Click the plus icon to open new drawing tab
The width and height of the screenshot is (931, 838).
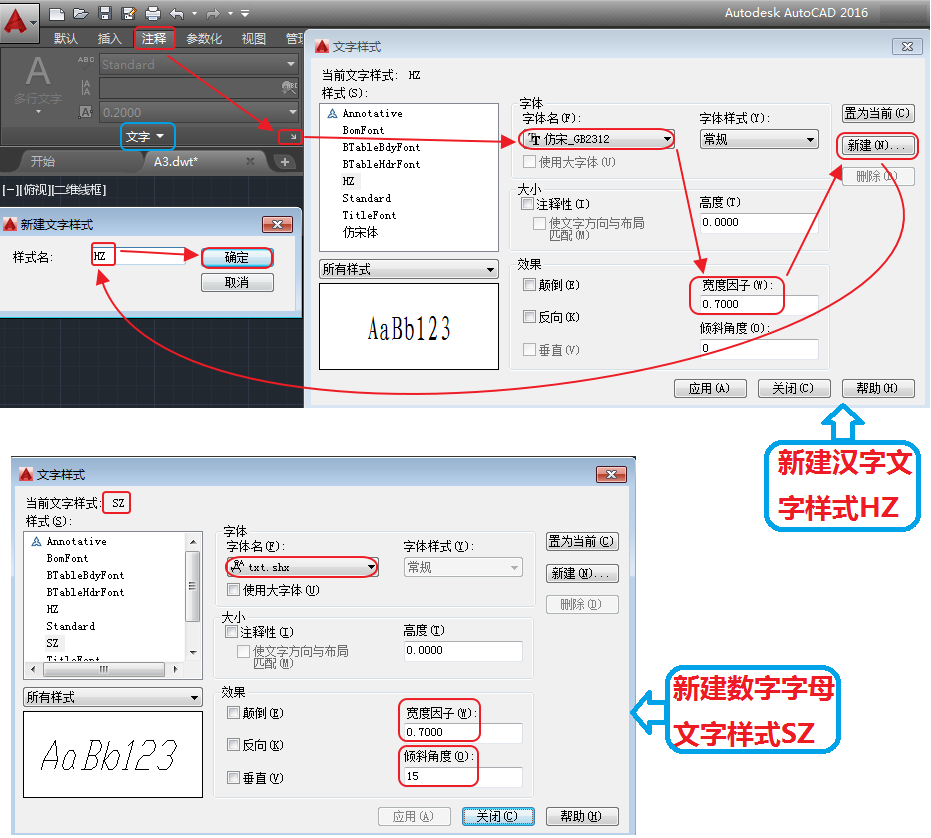(284, 162)
